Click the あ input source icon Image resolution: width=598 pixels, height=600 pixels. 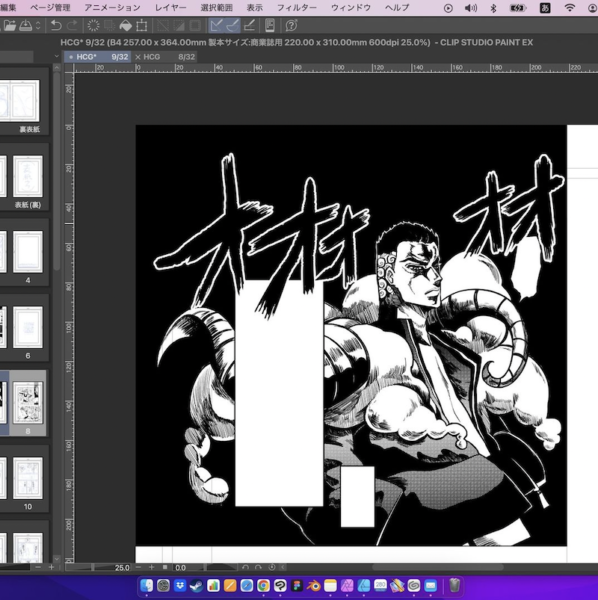[545, 8]
